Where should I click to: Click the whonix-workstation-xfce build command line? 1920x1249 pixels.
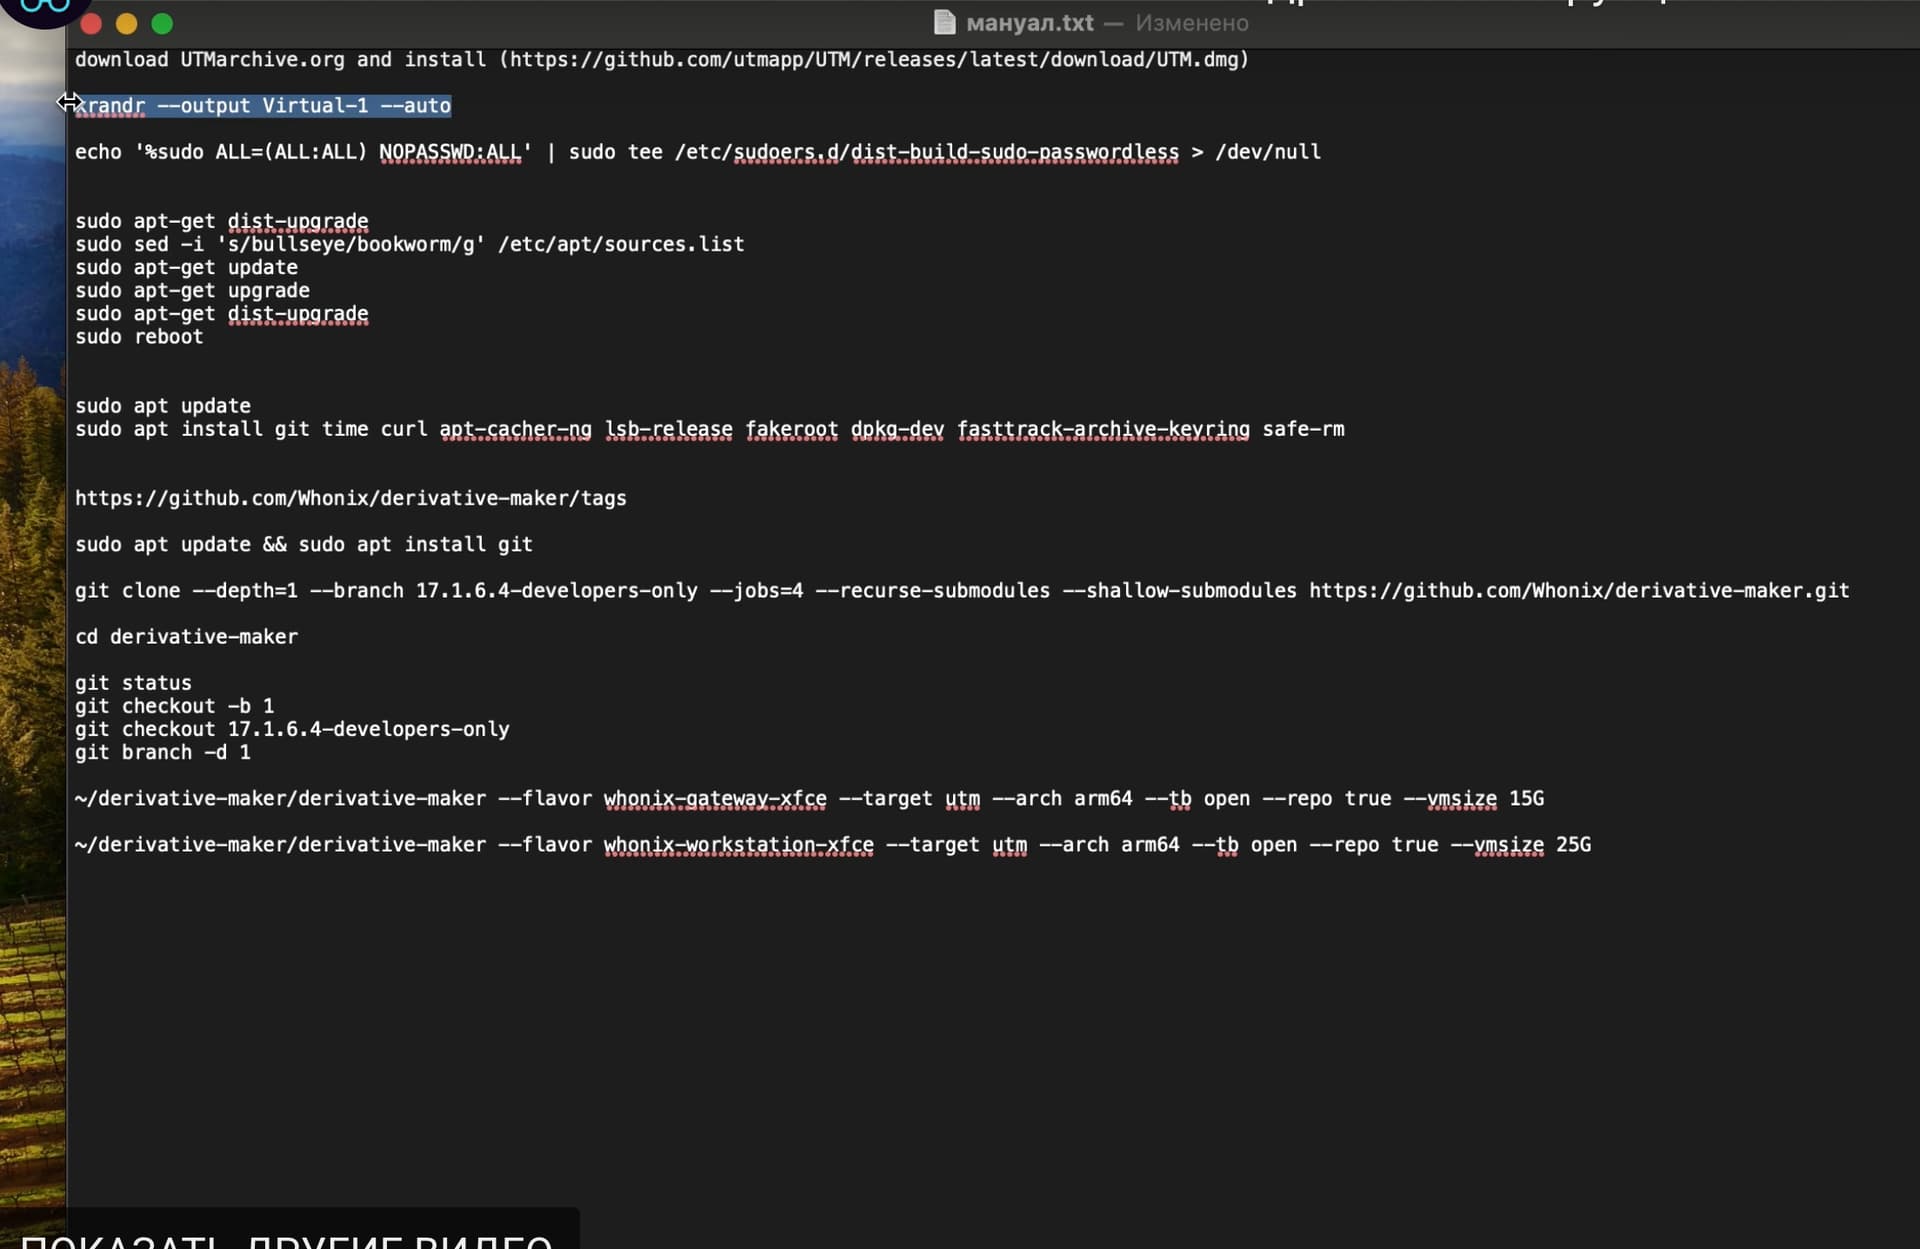pyautogui.click(x=833, y=844)
